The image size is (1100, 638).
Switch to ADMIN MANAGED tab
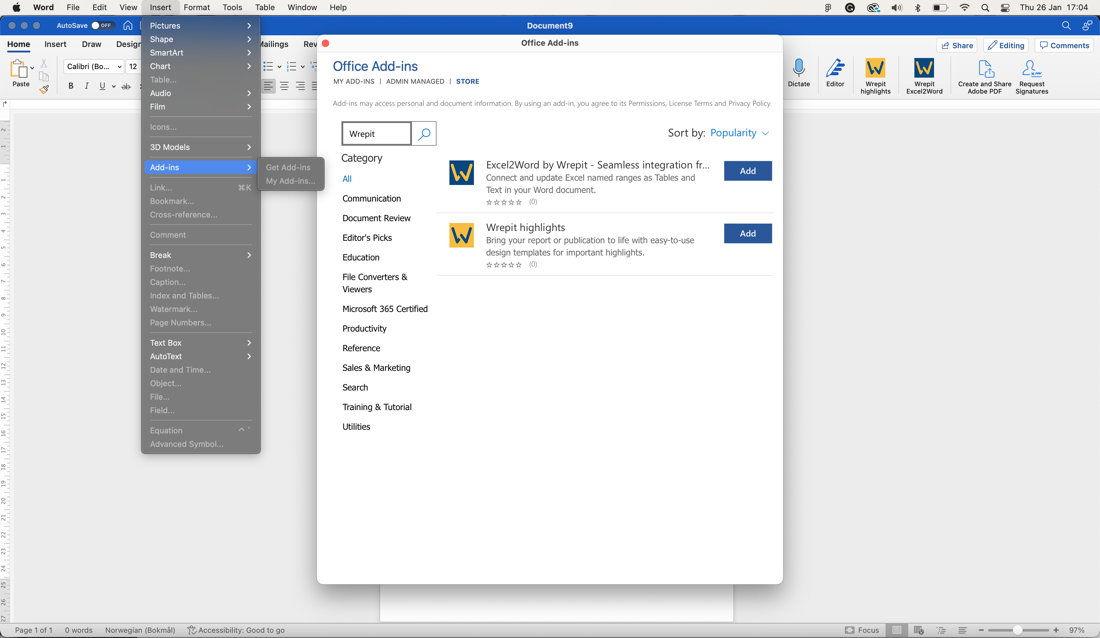coord(415,81)
